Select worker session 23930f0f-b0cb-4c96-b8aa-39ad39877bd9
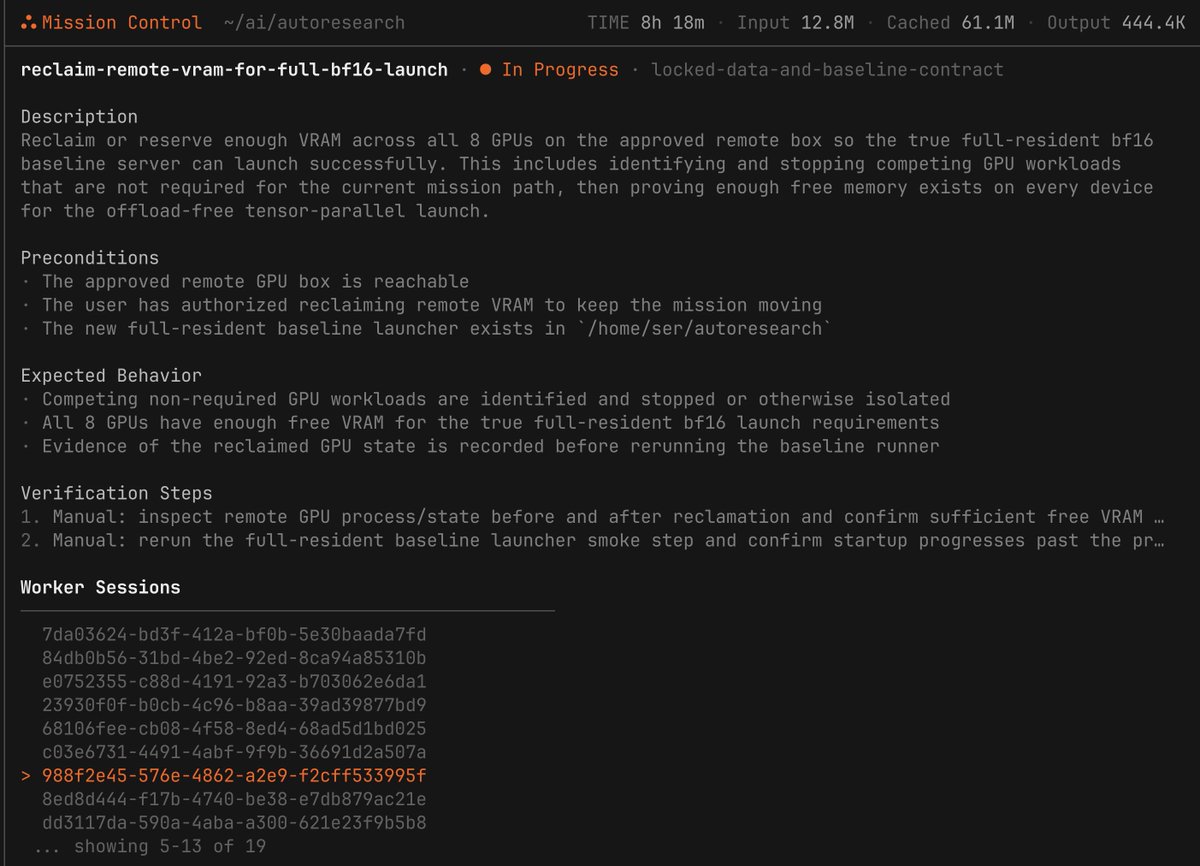 [x=234, y=705]
